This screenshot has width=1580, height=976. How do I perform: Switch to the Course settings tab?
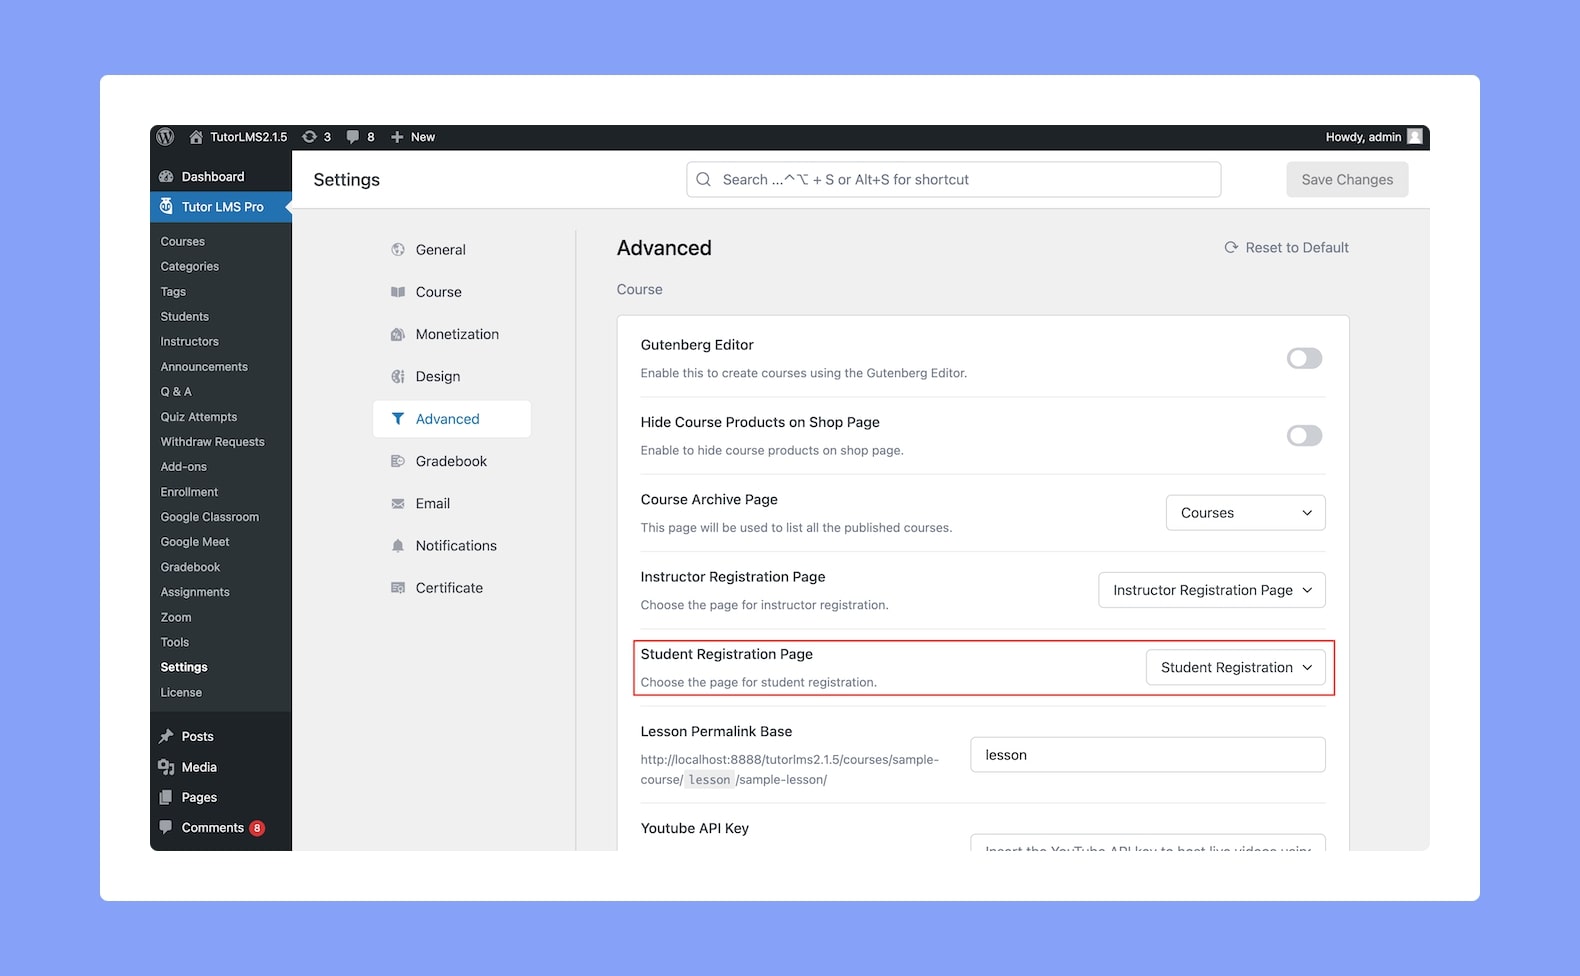click(452, 292)
